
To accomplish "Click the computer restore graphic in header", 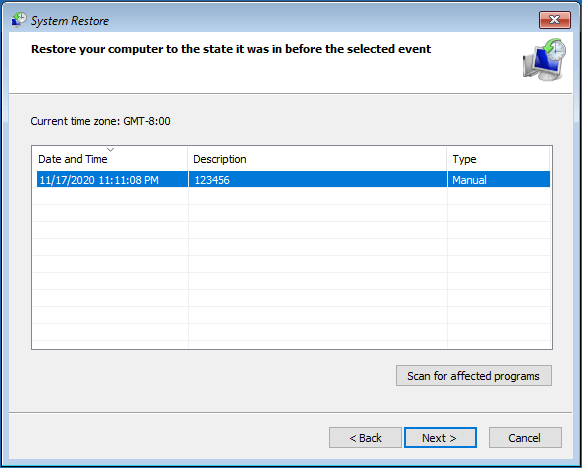I will [x=545, y=59].
